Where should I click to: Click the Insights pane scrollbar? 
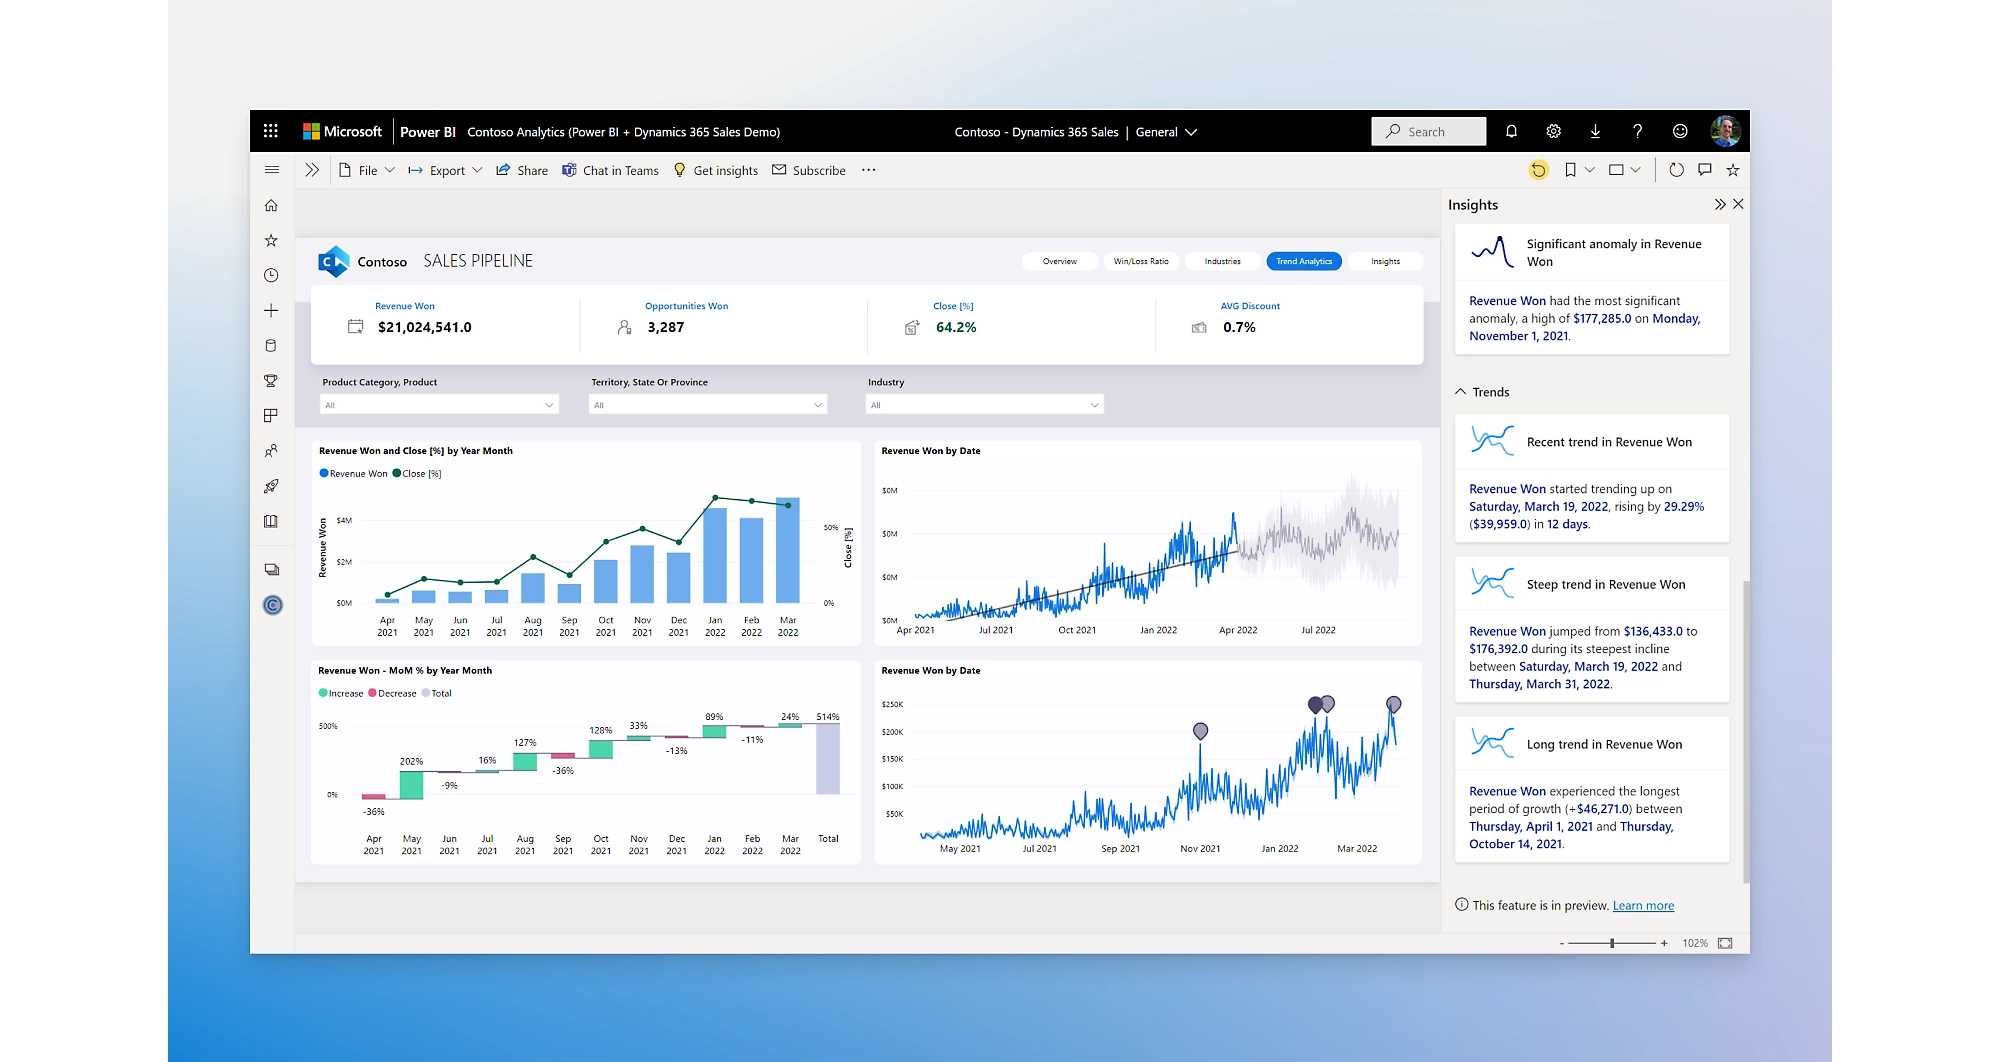[x=1746, y=730]
